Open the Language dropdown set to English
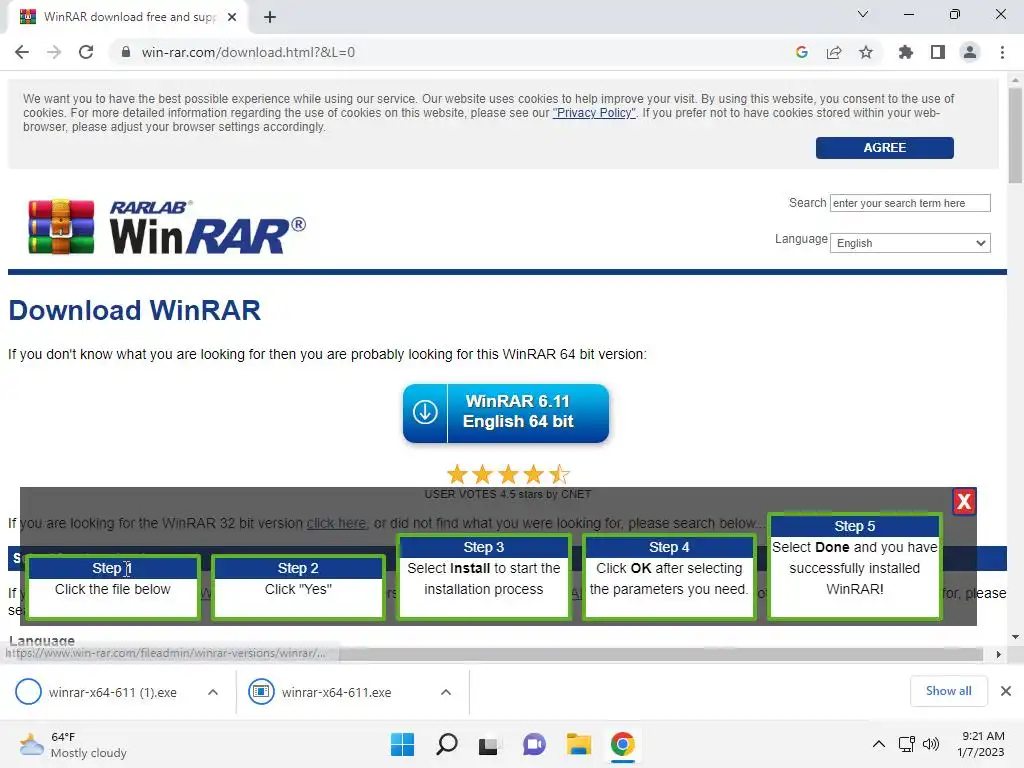The width and height of the screenshot is (1024, 768). click(910, 243)
